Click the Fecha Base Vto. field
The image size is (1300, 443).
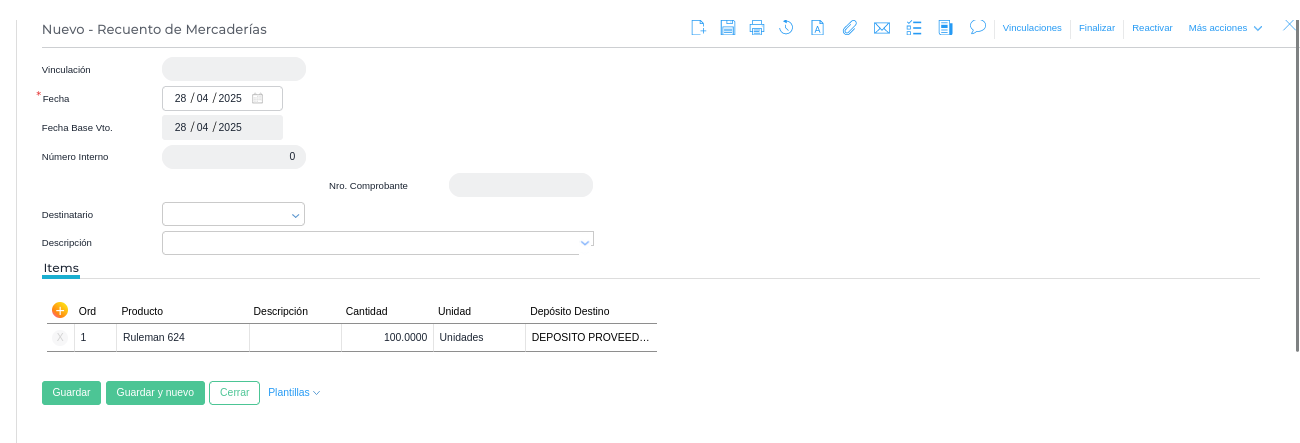(x=222, y=127)
